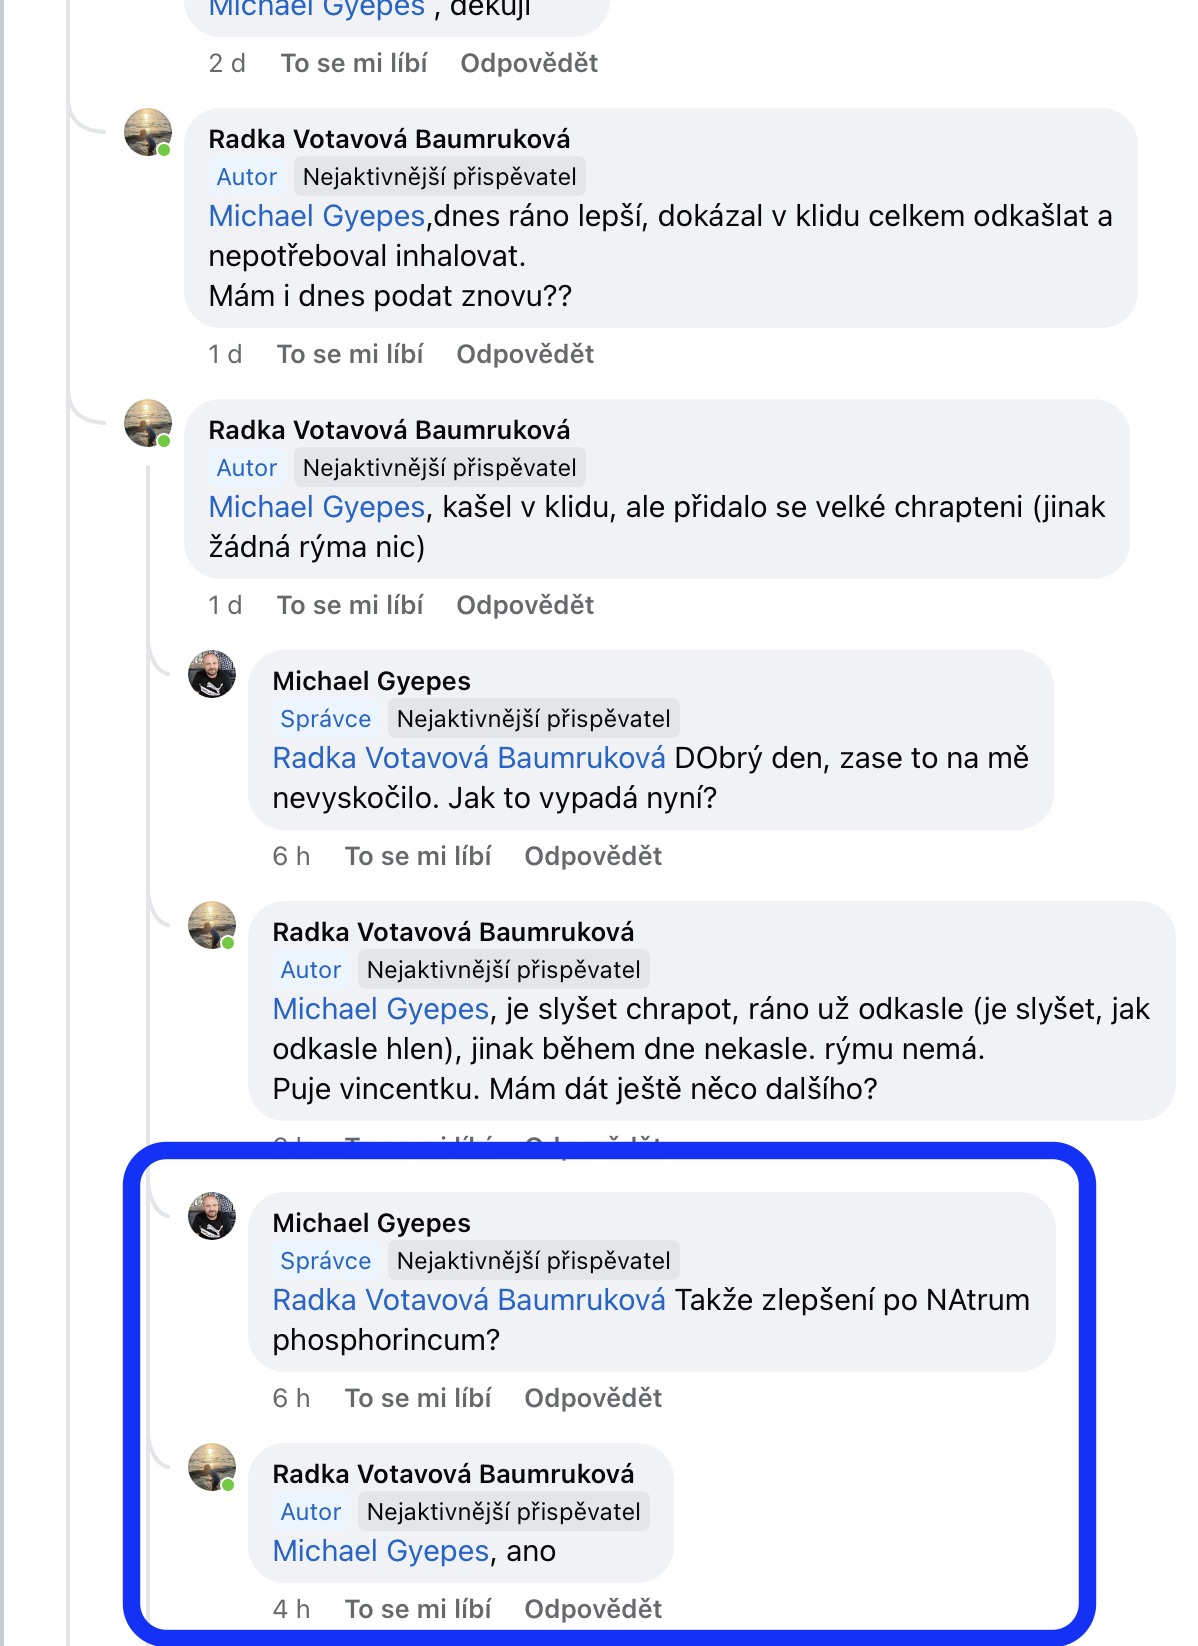Like Radka's 'ano' reply
The image size is (1198, 1646).
click(418, 1609)
